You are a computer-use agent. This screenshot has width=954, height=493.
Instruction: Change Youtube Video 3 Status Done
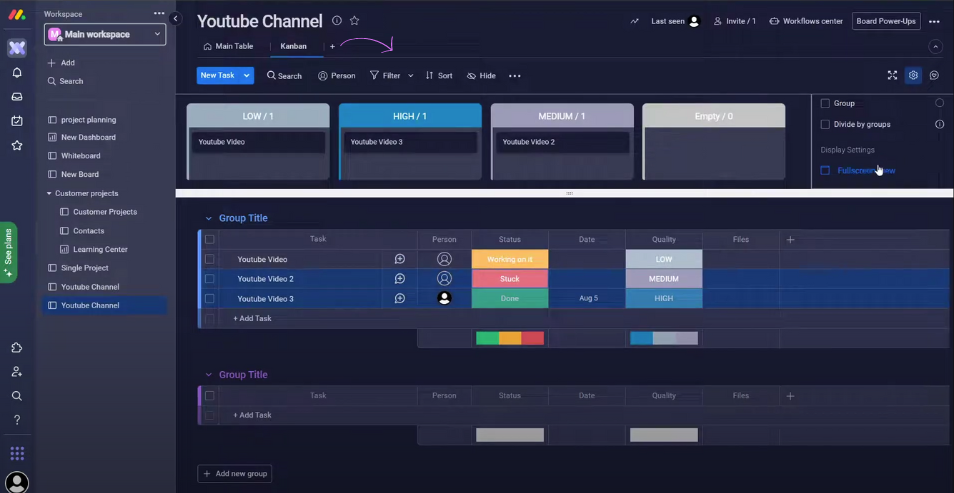pyautogui.click(x=510, y=299)
